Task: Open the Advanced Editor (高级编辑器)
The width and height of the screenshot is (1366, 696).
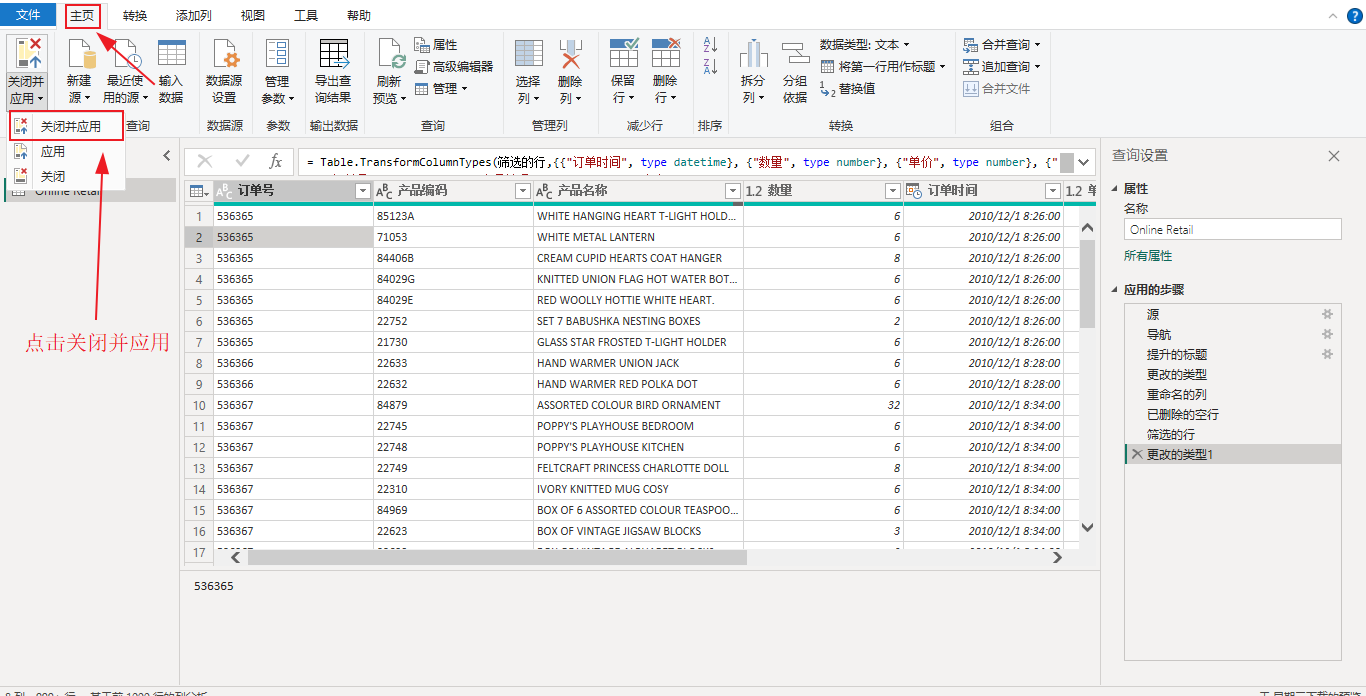Action: pos(453,66)
